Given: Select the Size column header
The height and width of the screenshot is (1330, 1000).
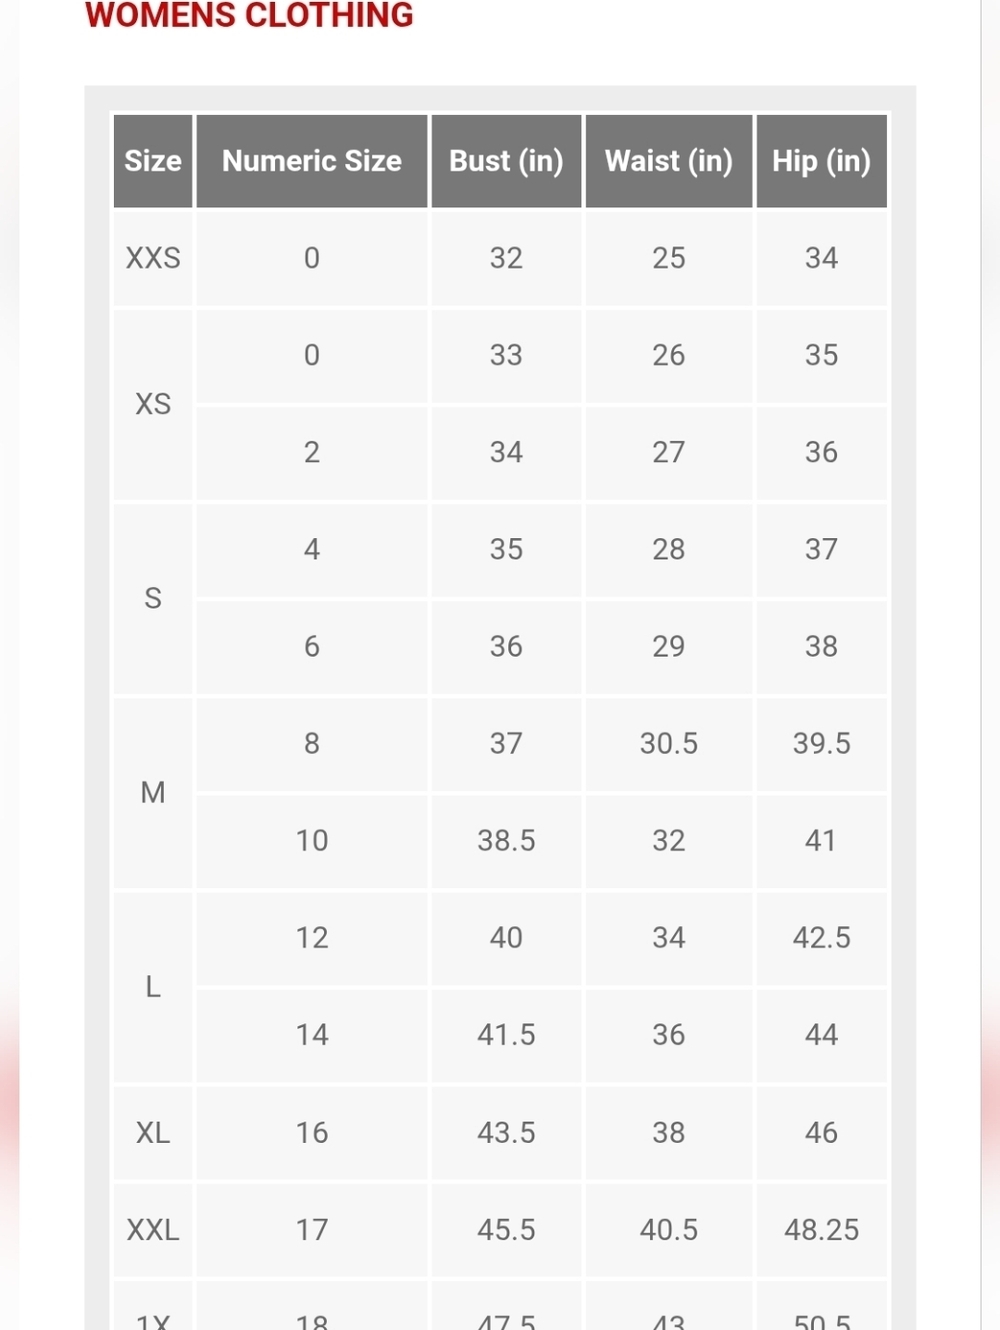Looking at the screenshot, I should [153, 161].
